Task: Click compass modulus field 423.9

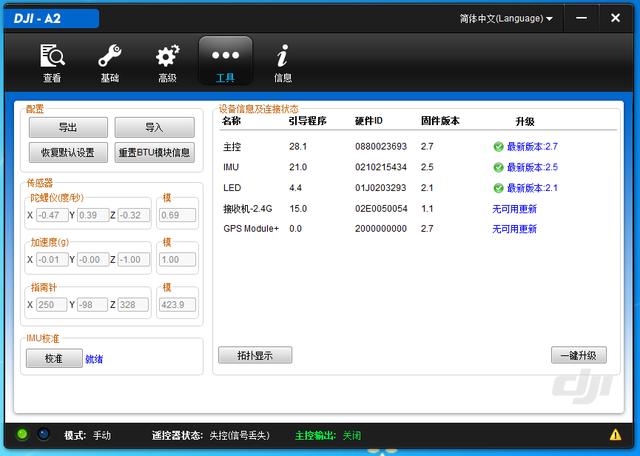Action: coord(178,305)
